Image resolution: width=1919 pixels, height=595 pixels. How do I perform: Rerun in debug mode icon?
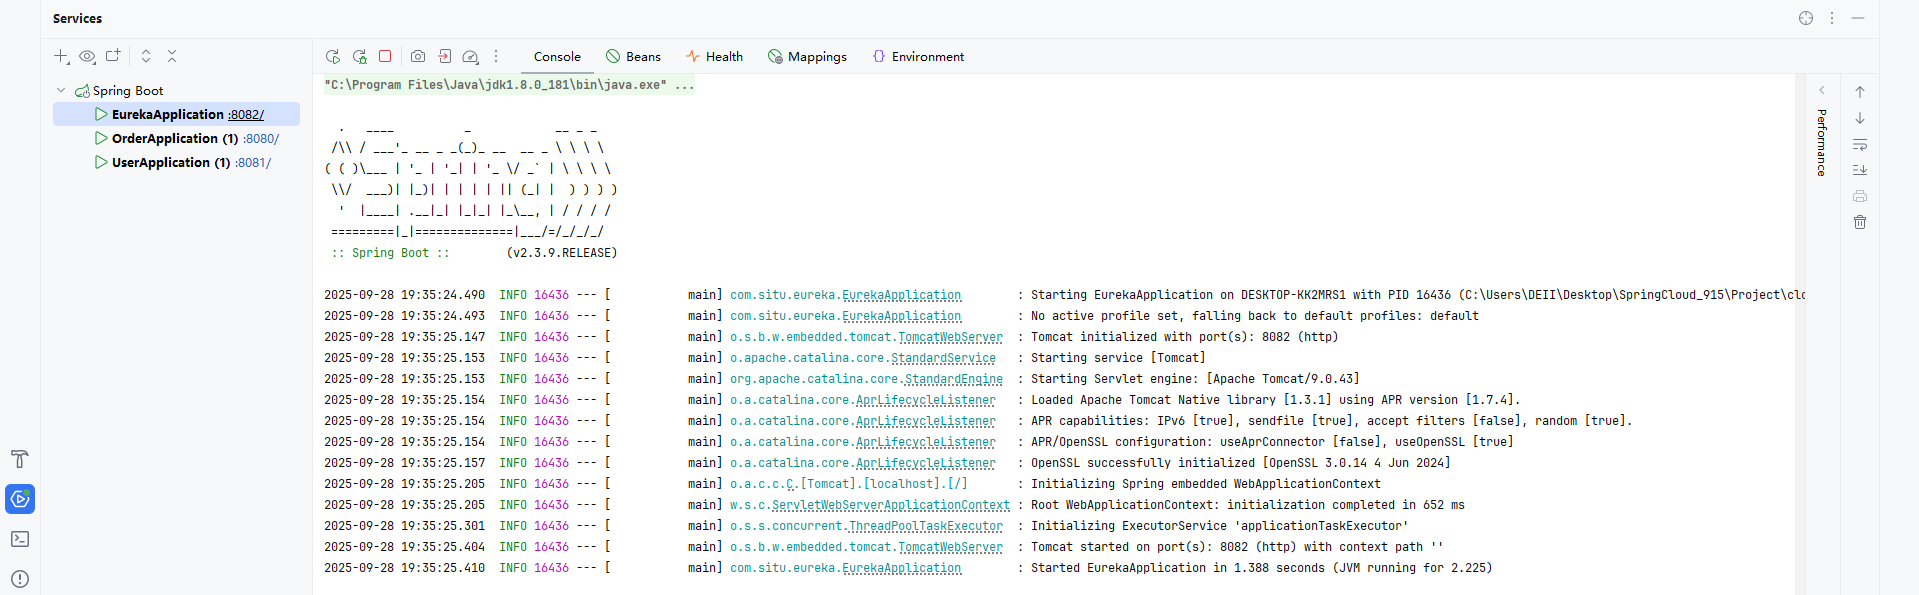(x=359, y=57)
